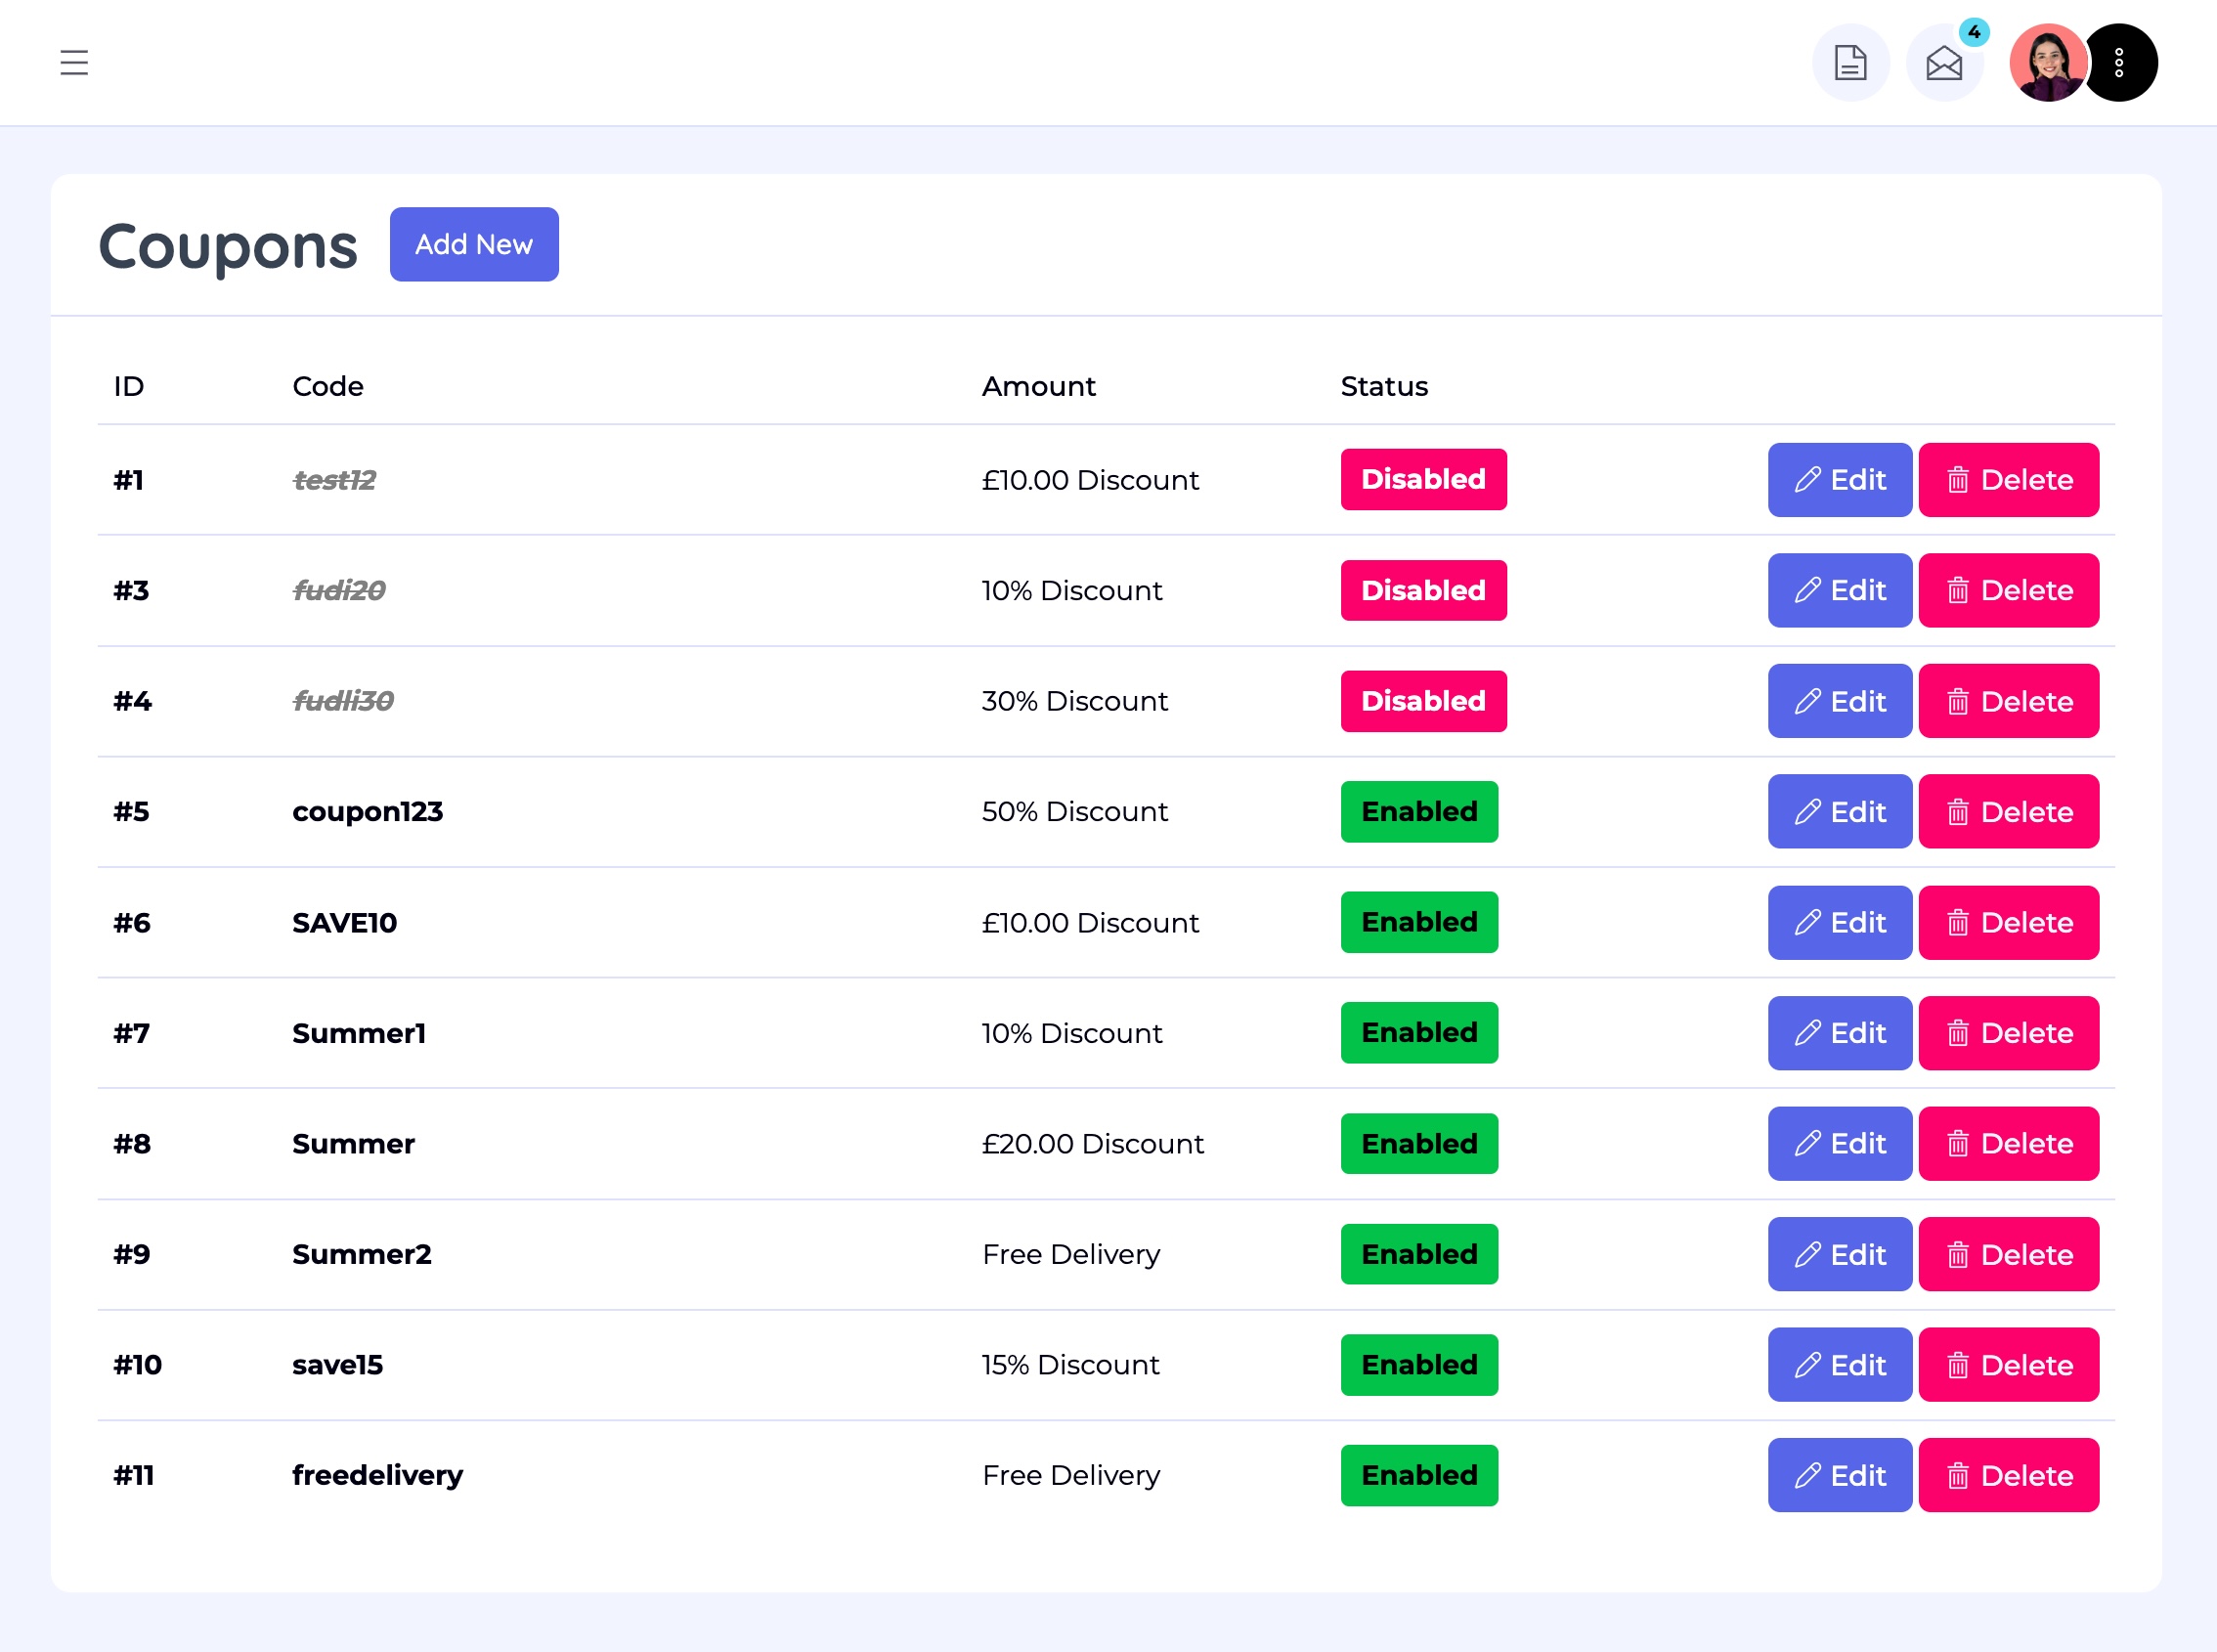
Task: Click the Status column header
Action: click(x=1383, y=386)
